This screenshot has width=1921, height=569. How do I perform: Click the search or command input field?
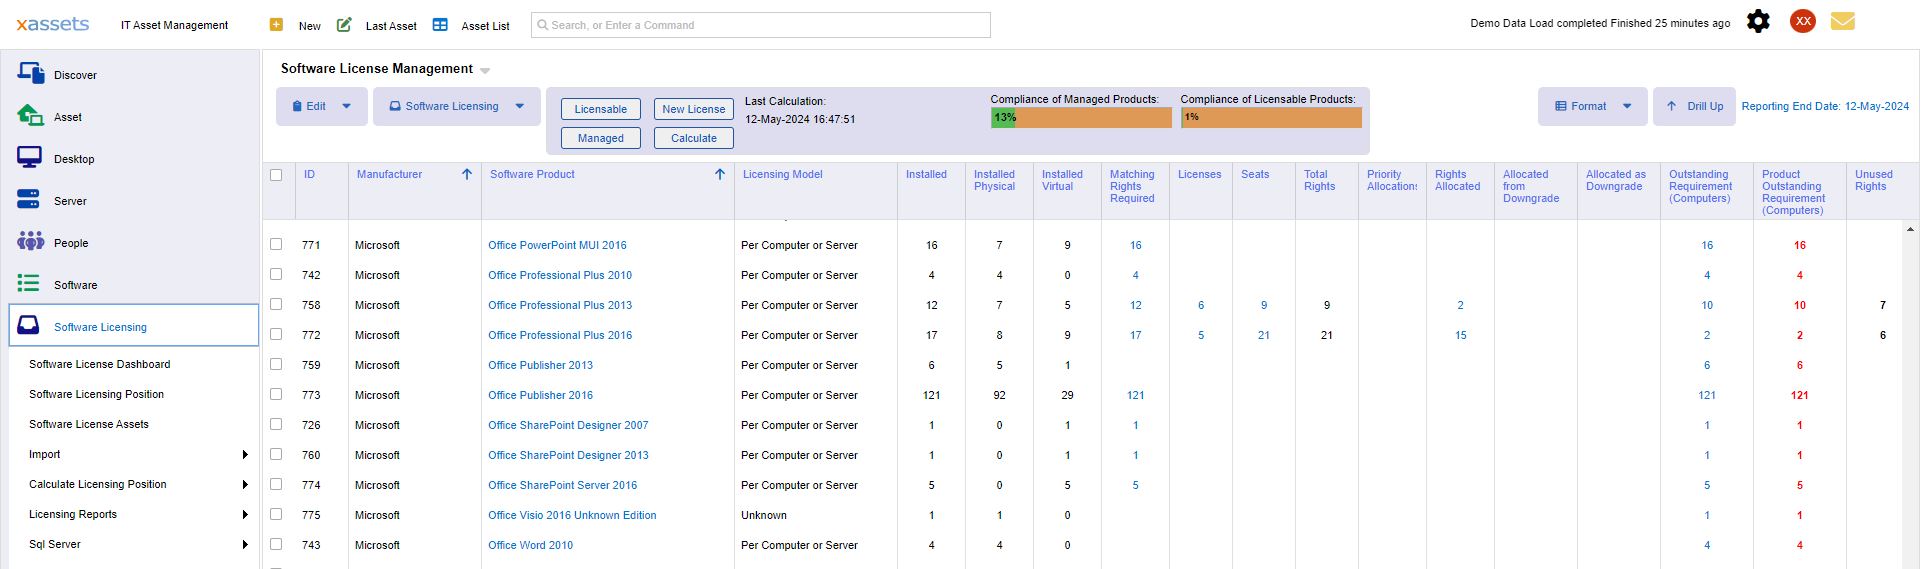click(x=761, y=25)
